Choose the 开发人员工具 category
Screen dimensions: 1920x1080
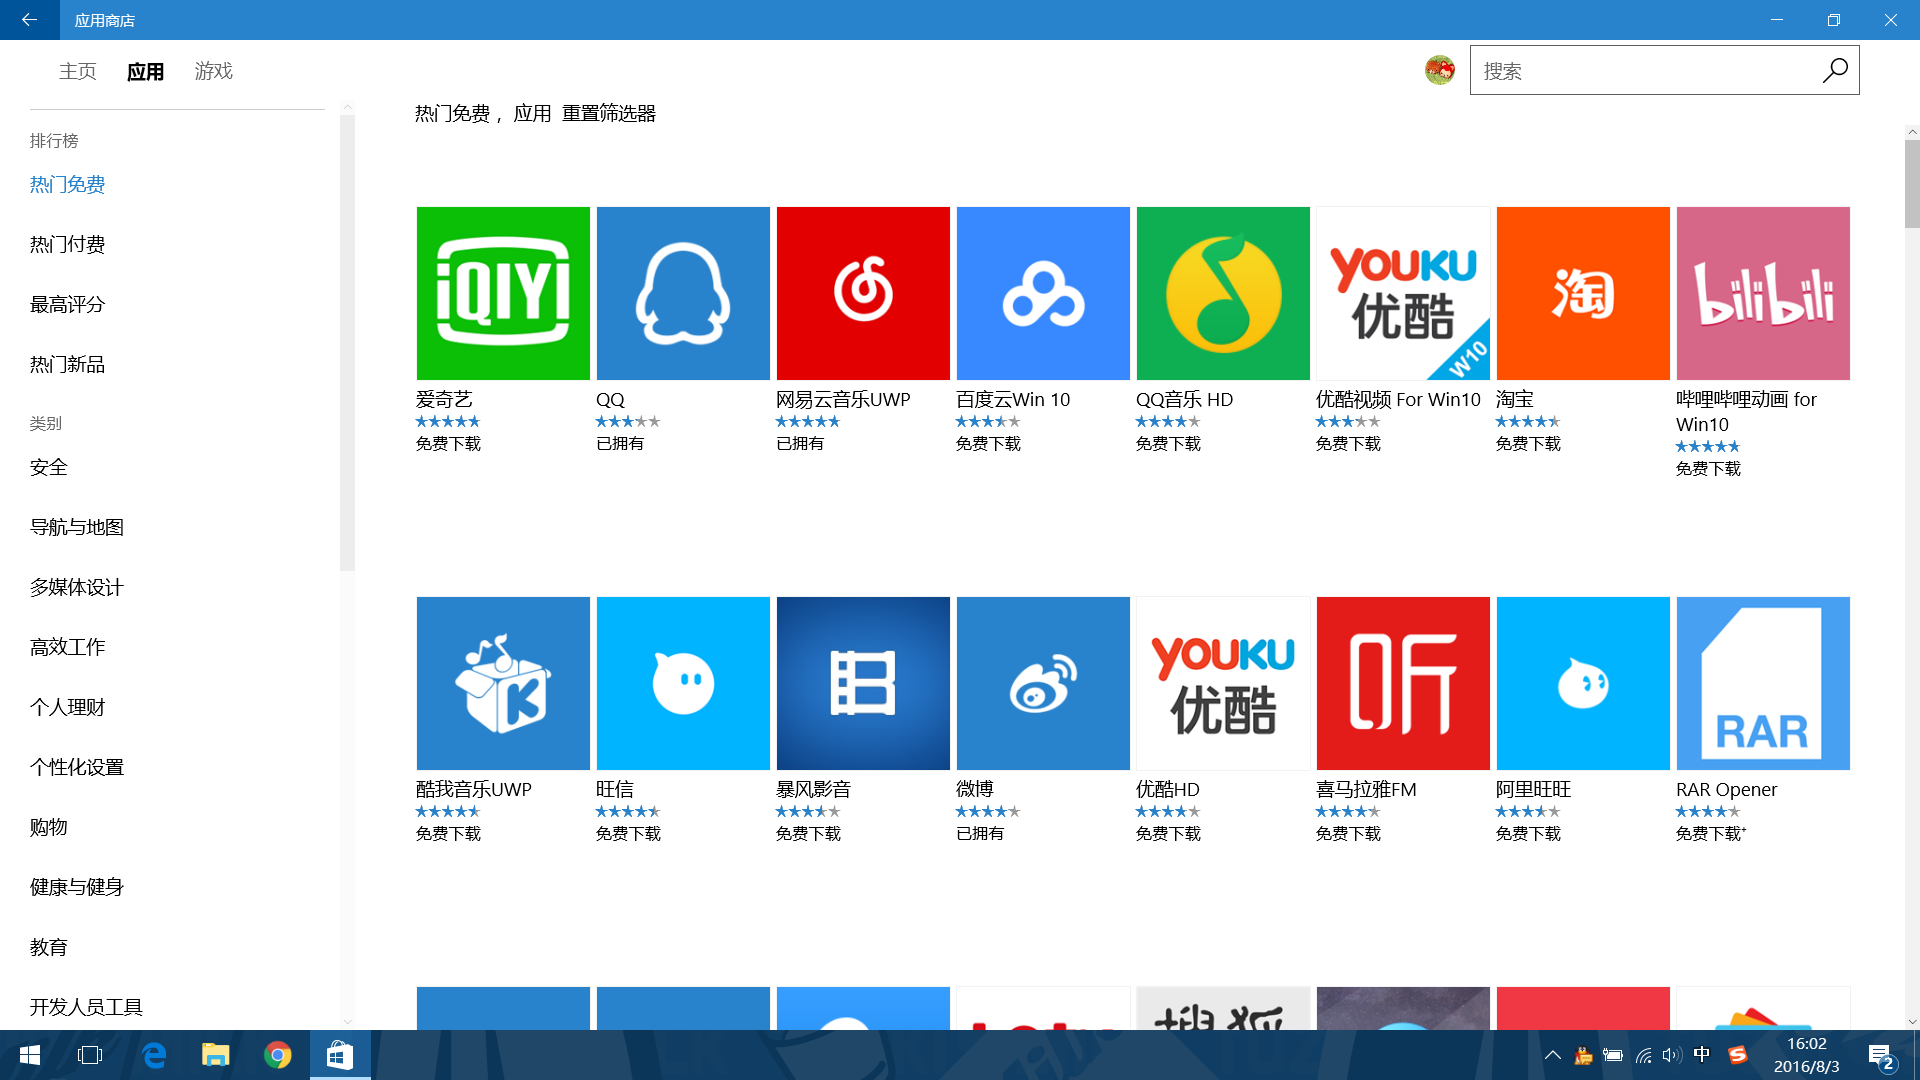click(x=87, y=1007)
